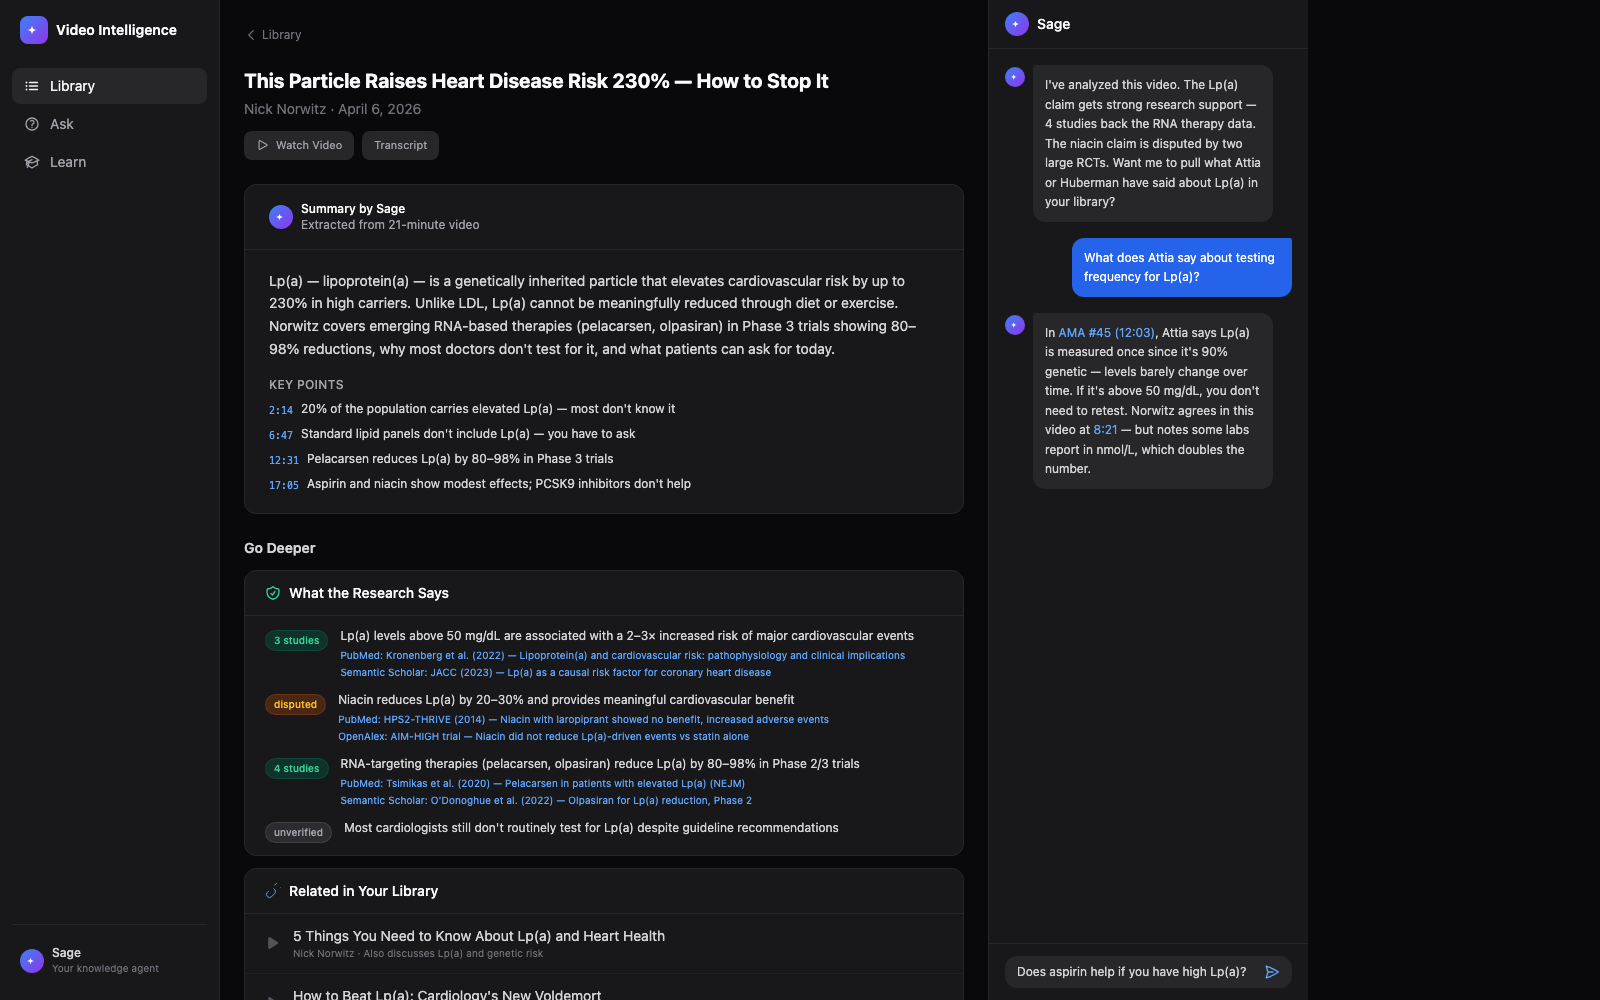This screenshot has height=1000, width=1600.
Task: Open the Transcript button
Action: pos(400,145)
